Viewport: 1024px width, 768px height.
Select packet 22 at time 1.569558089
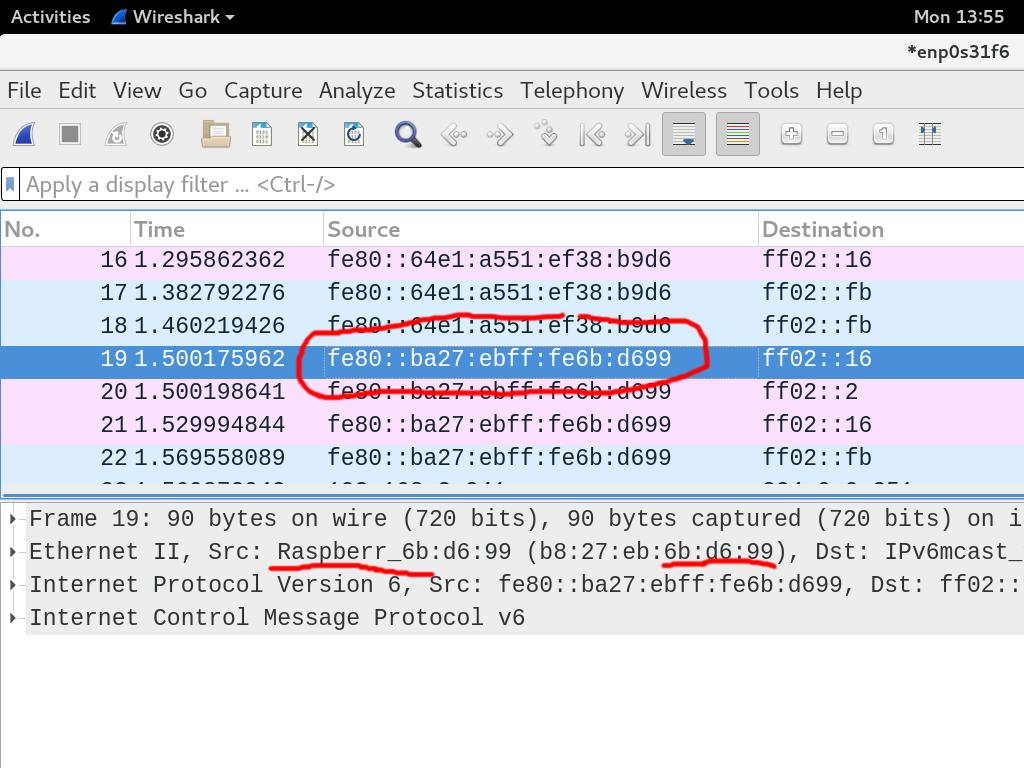coord(512,458)
